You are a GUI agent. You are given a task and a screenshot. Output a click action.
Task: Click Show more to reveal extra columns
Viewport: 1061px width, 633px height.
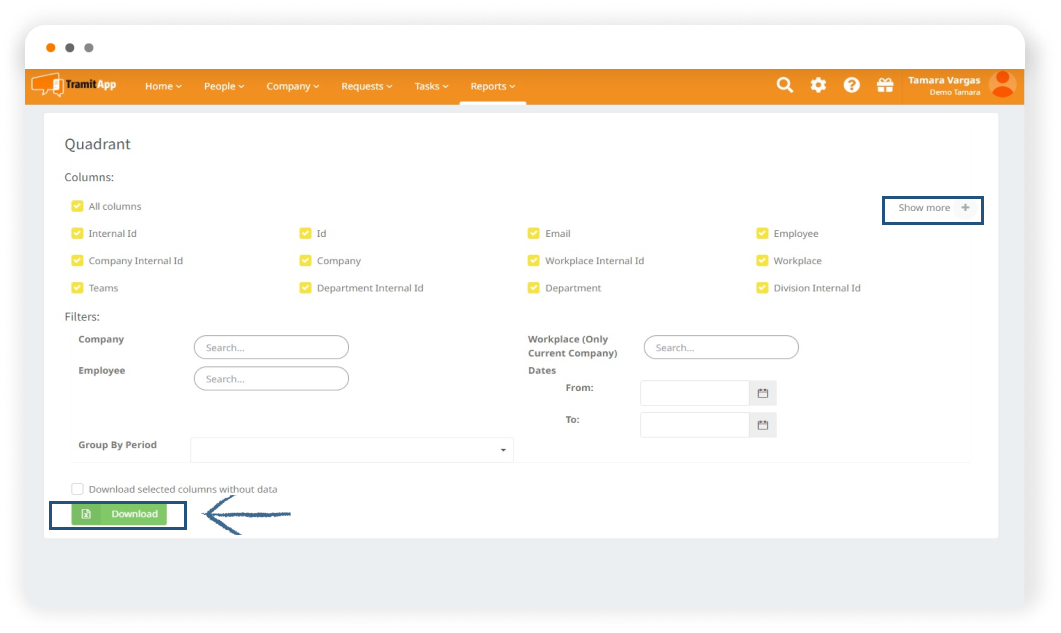[x=932, y=209]
